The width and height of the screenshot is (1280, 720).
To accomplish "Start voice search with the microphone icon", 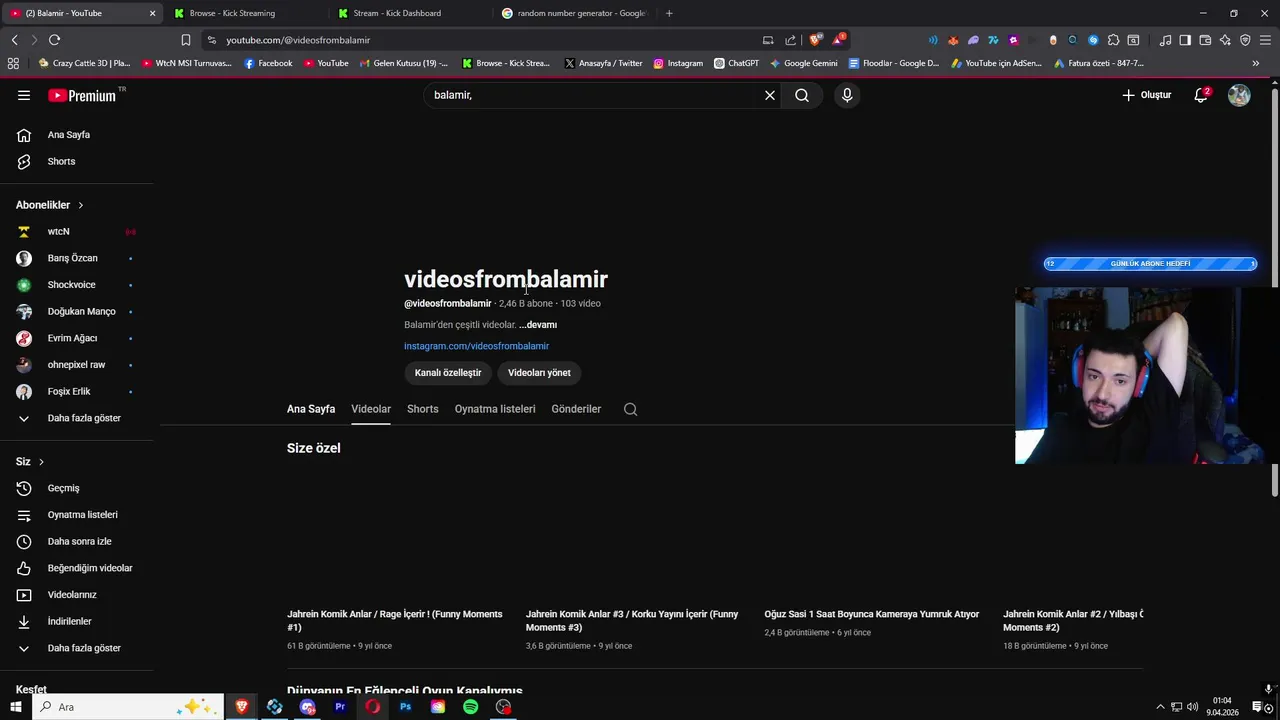I will 847,95.
